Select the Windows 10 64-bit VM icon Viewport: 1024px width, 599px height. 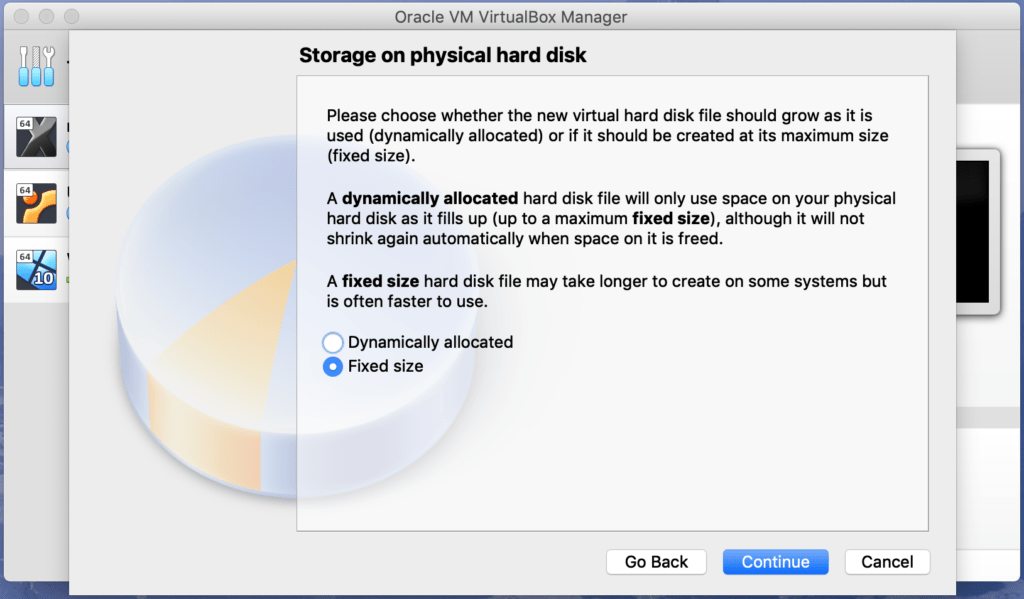tap(37, 270)
